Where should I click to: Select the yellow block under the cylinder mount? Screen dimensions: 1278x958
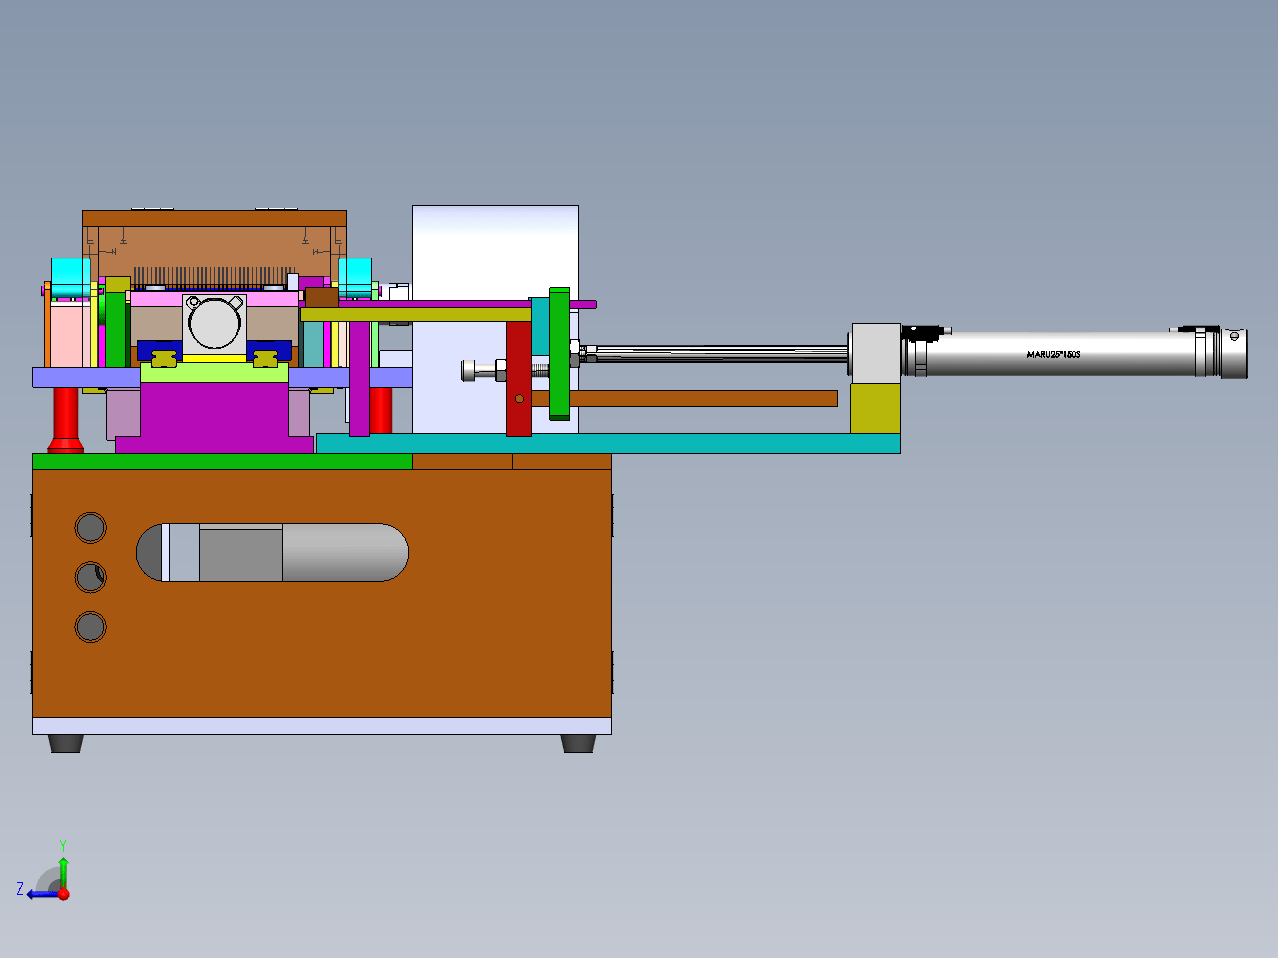point(875,407)
